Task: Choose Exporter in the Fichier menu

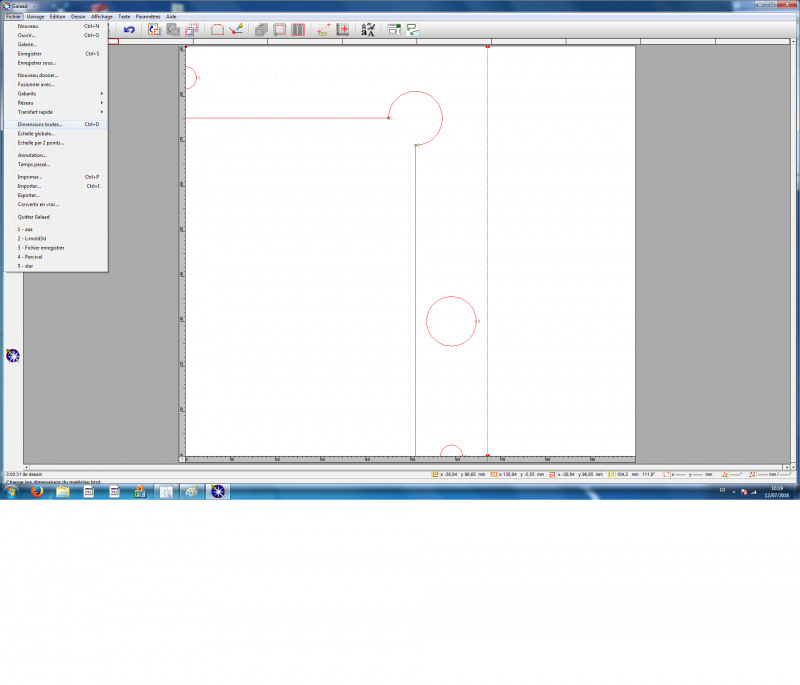Action: click(29, 195)
